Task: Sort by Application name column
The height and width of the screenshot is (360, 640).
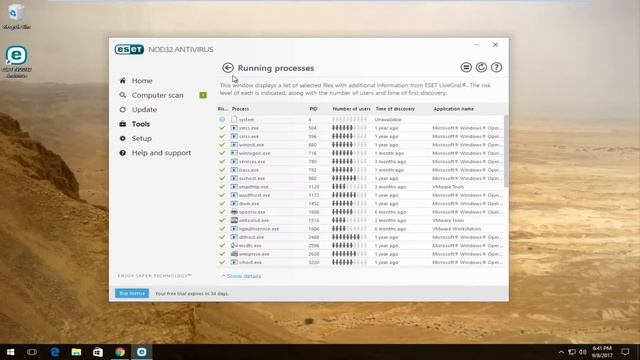Action: [453, 109]
